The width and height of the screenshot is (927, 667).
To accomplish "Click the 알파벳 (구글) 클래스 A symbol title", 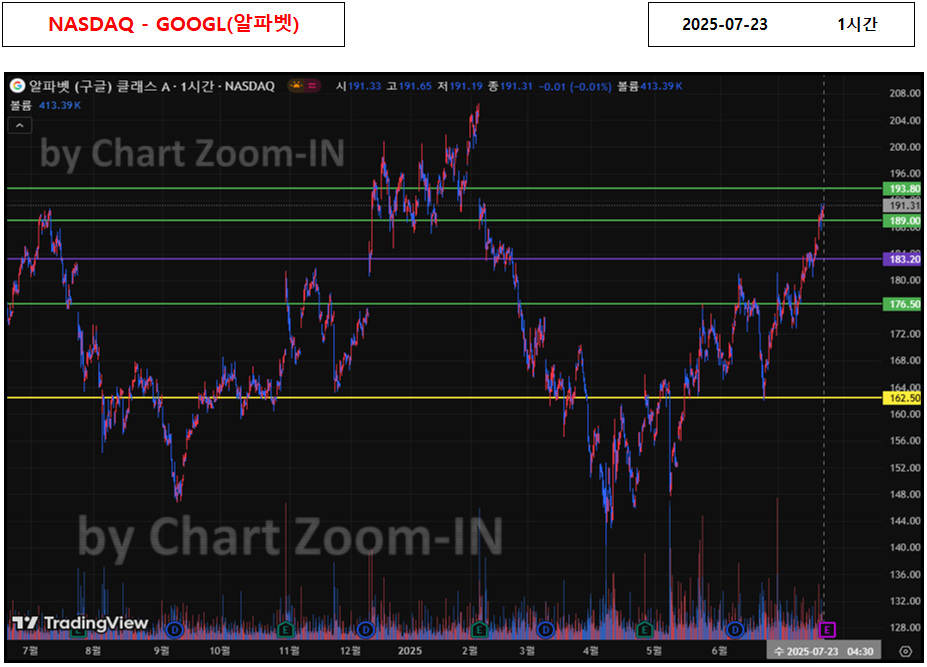I will tap(100, 86).
